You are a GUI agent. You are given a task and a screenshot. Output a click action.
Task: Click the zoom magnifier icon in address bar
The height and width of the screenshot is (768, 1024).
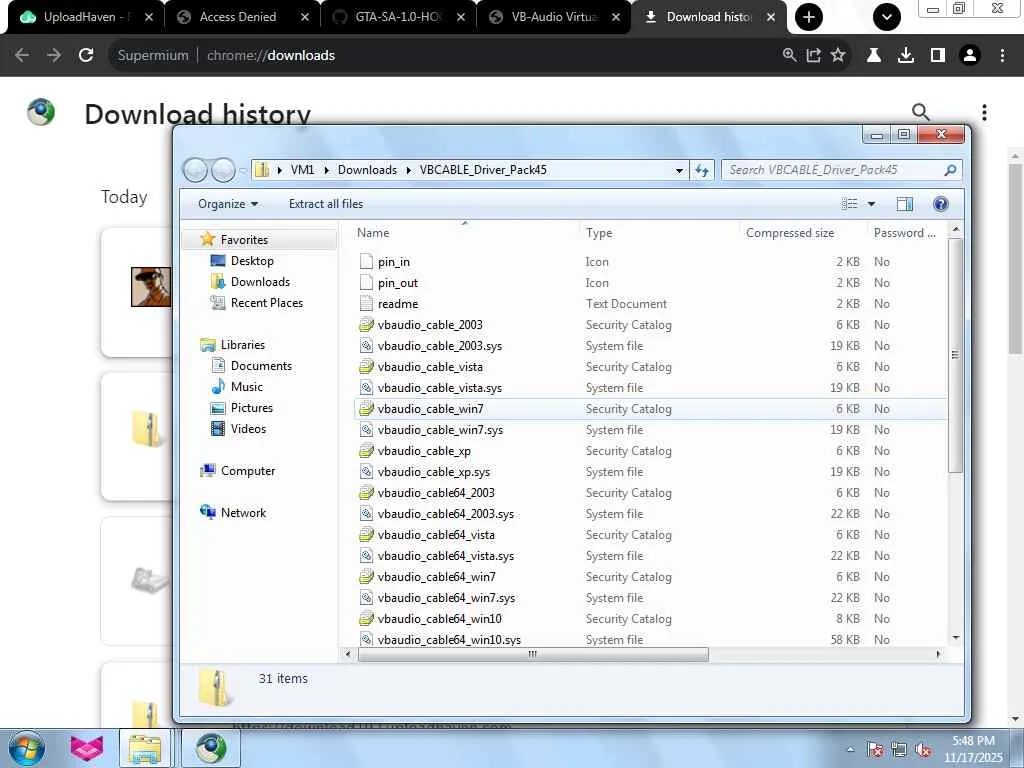(x=790, y=56)
